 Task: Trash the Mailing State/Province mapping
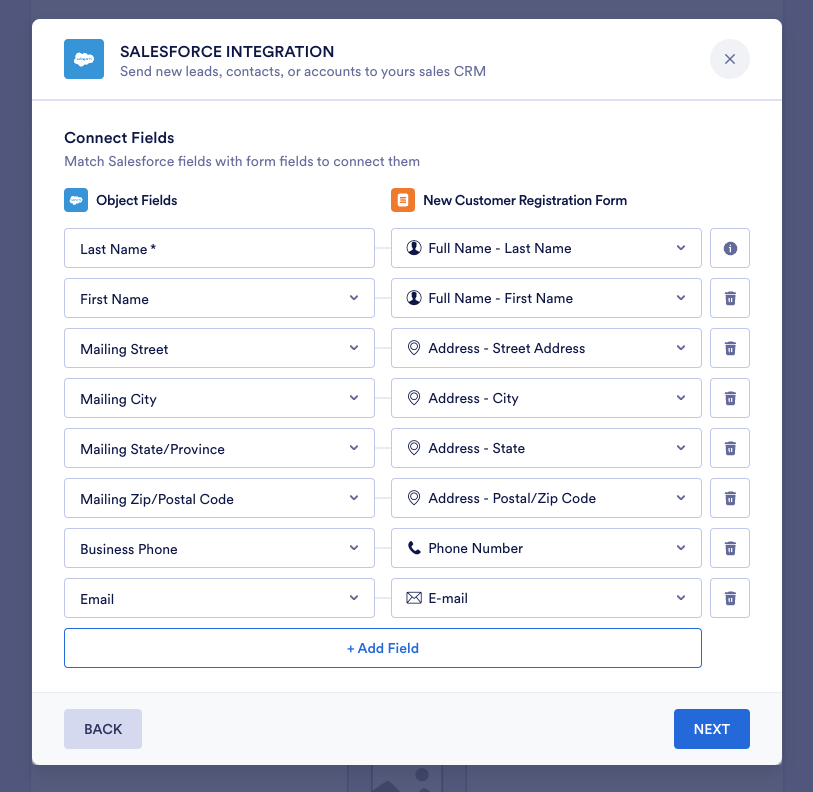click(x=730, y=448)
